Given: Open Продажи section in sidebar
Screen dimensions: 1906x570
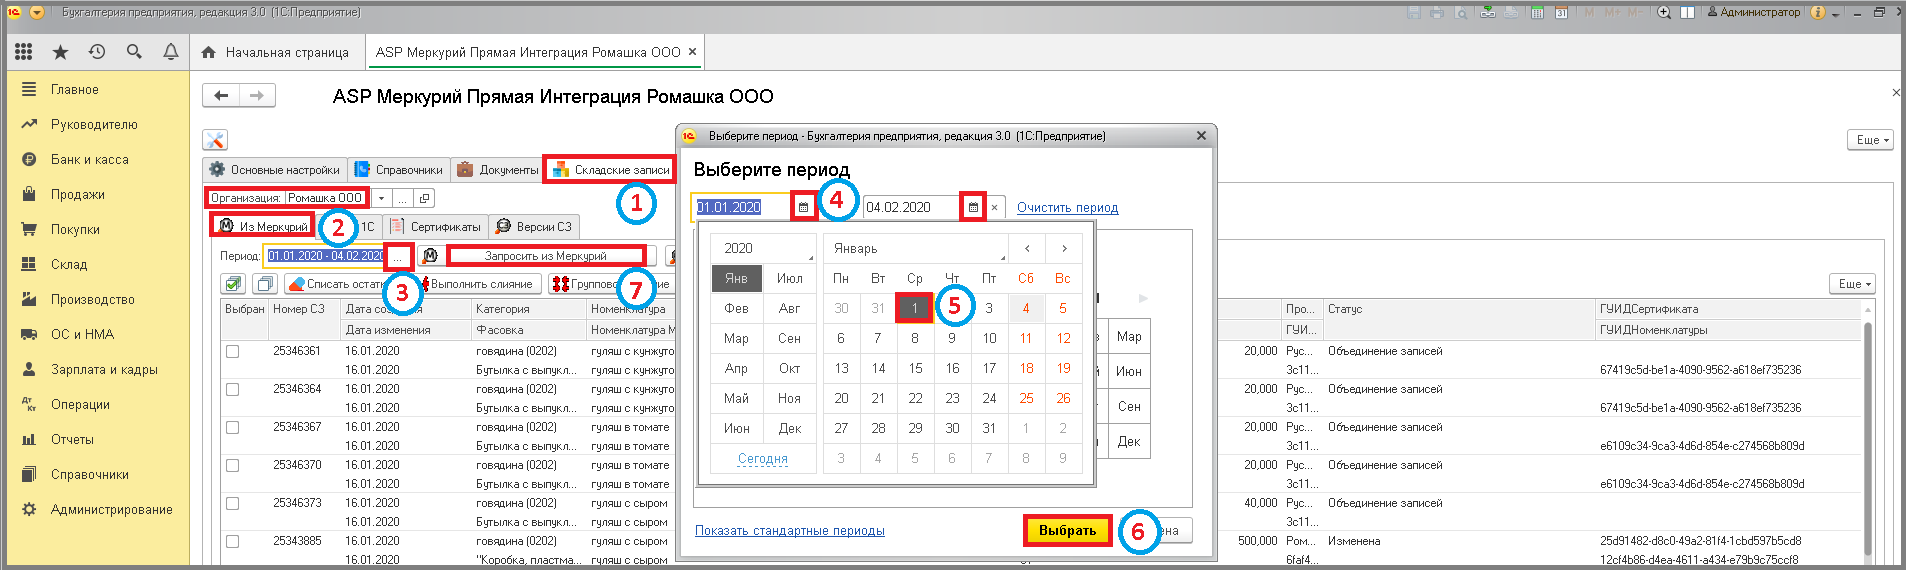Looking at the screenshot, I should pos(78,194).
